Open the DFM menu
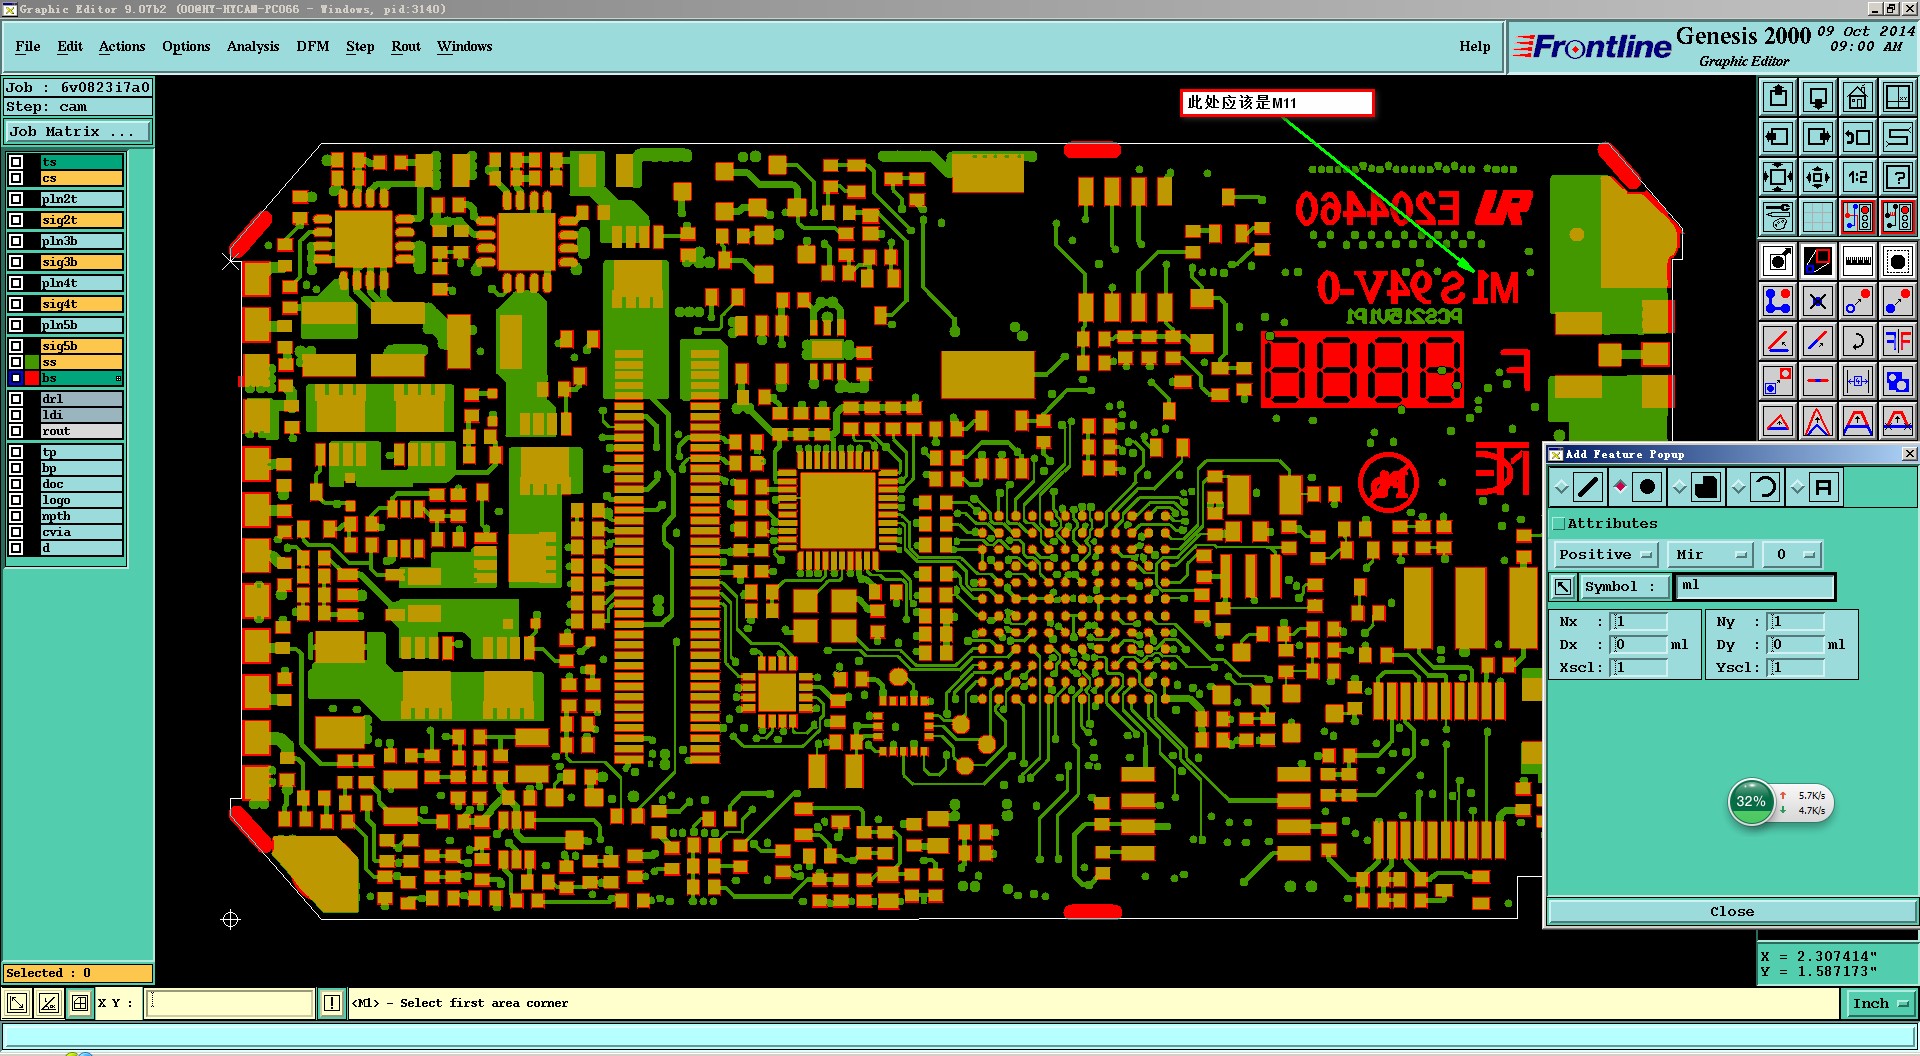This screenshot has width=1920, height=1056. (313, 47)
